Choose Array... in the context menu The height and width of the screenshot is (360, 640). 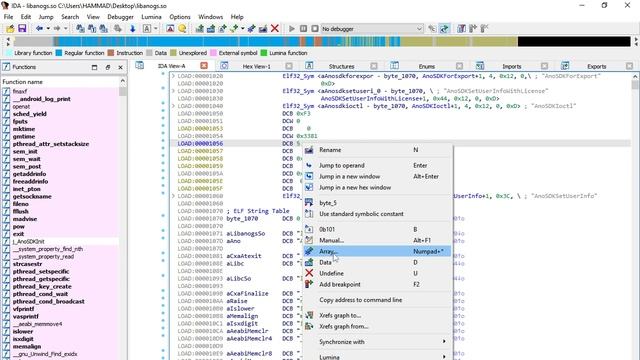378,251
